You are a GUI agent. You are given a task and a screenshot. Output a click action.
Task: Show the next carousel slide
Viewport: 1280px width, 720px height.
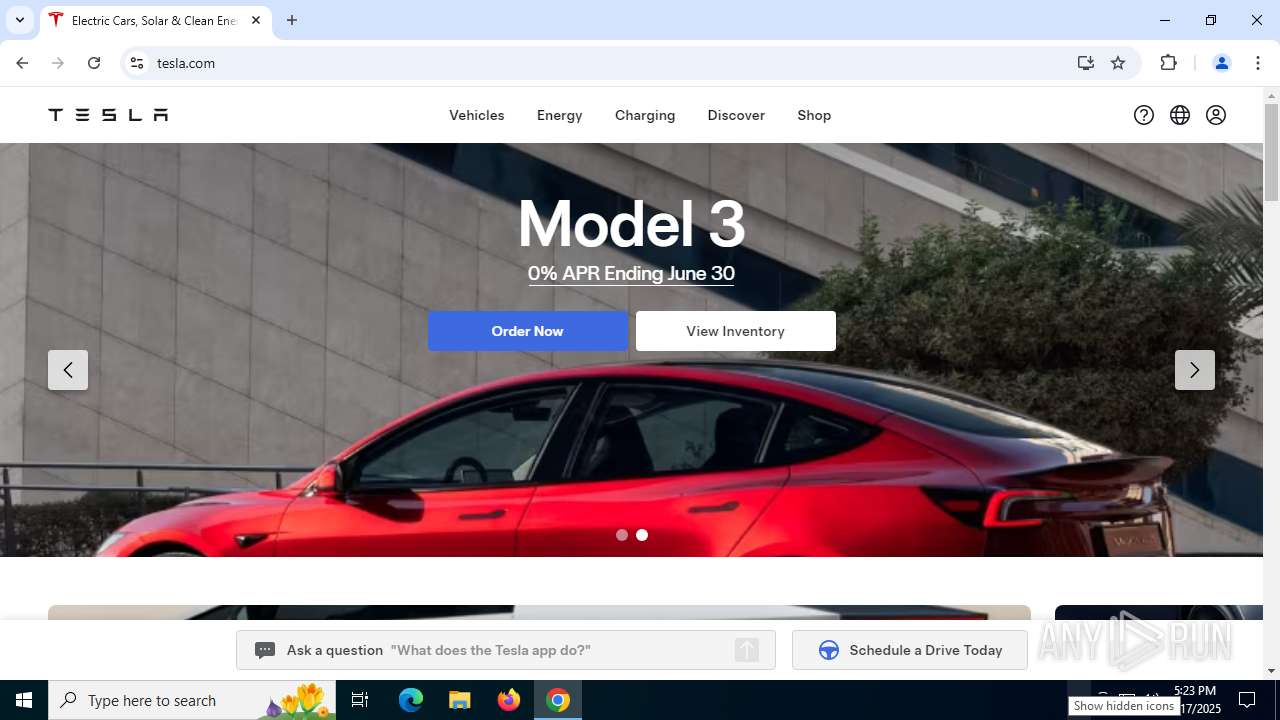(1195, 370)
